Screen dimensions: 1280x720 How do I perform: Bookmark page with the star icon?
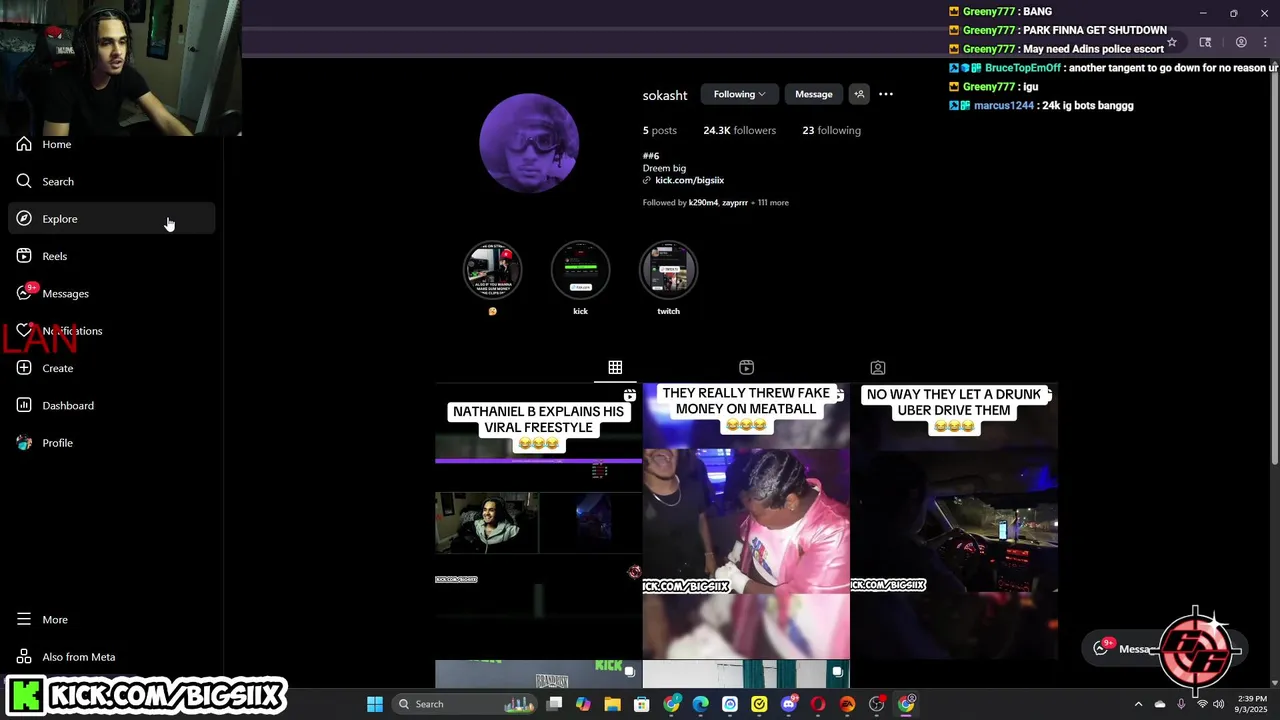[1172, 42]
